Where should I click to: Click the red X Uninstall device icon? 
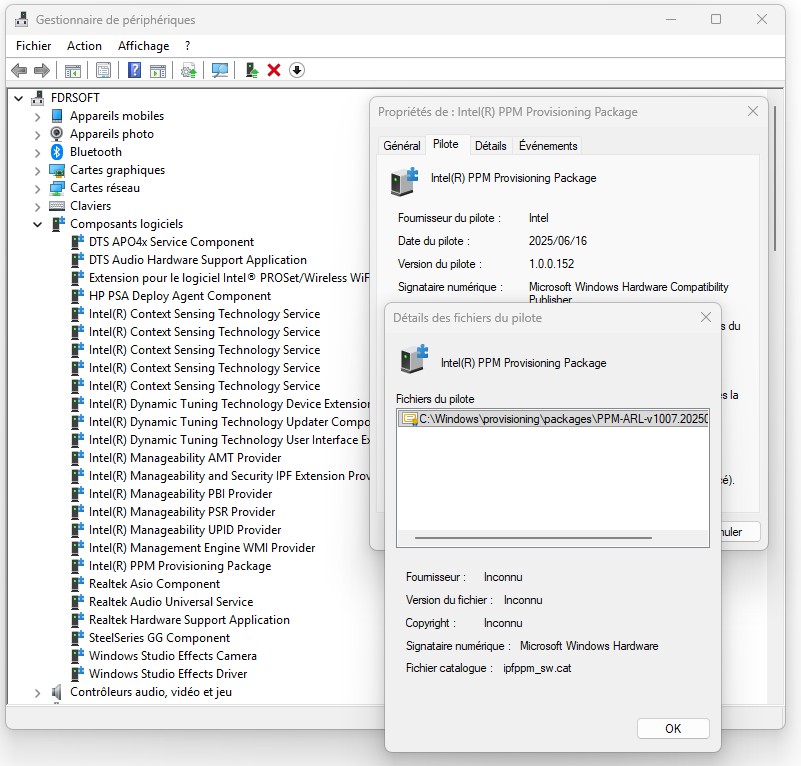coord(274,70)
